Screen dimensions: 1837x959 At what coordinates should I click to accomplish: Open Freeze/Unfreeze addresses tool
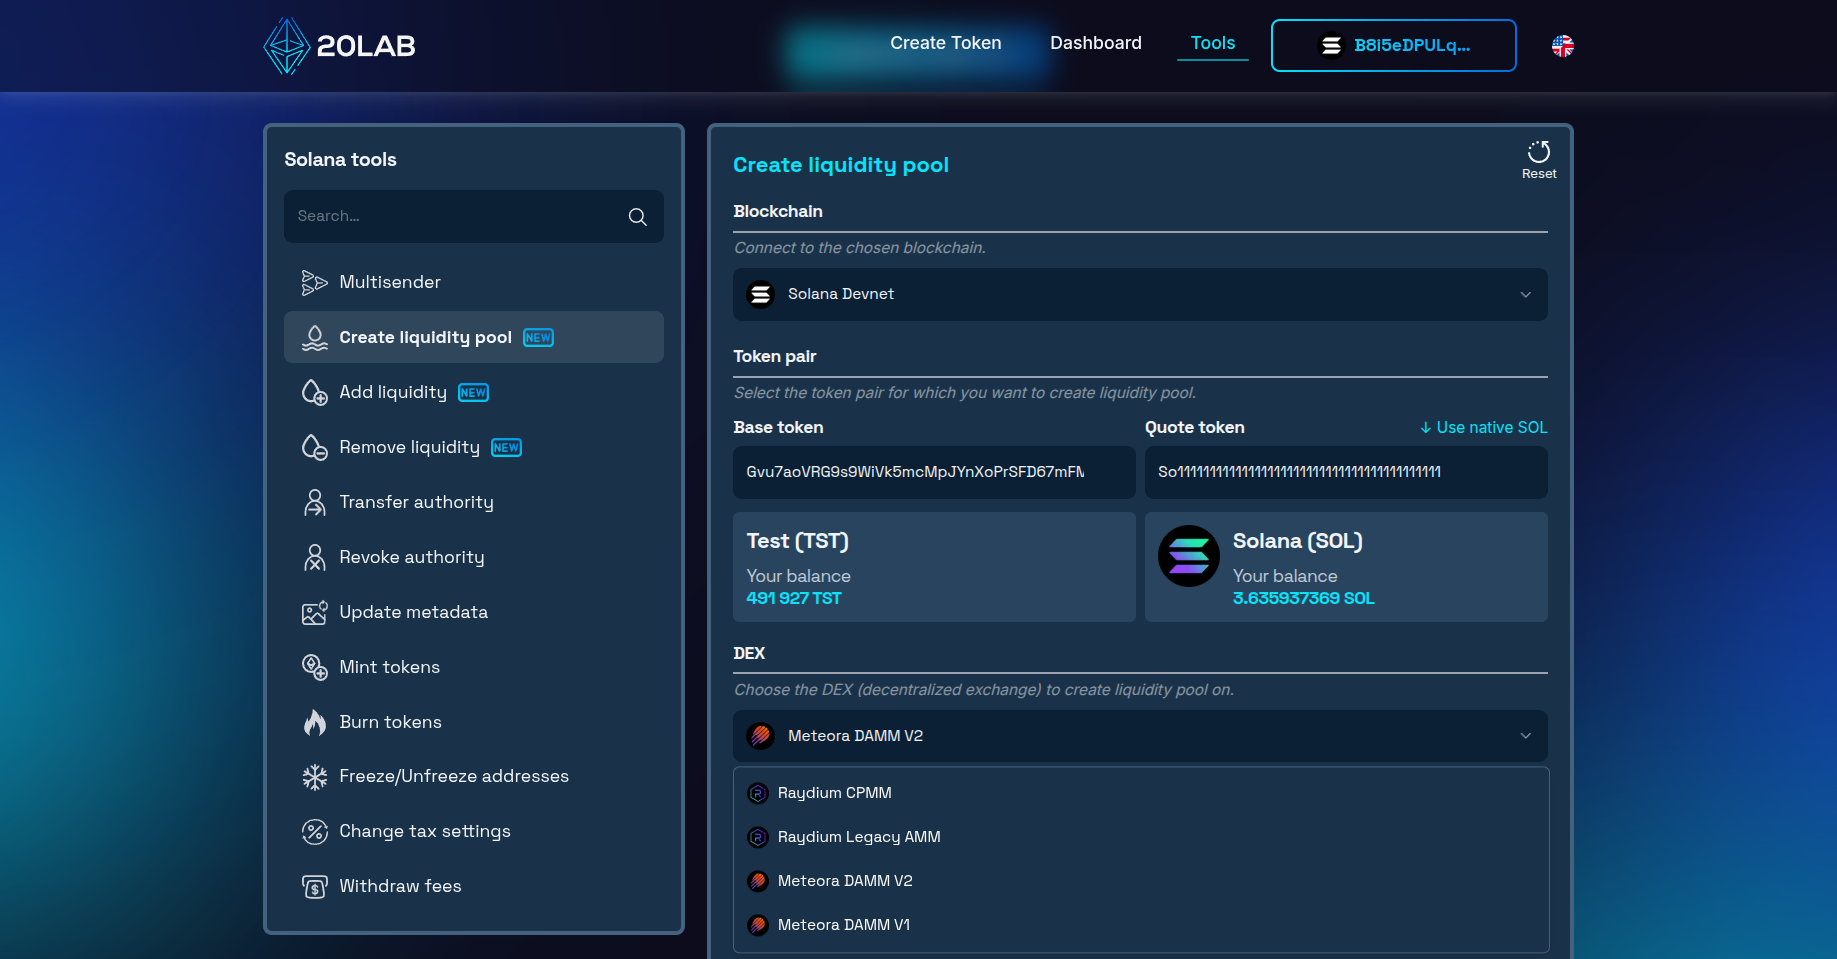(474, 777)
